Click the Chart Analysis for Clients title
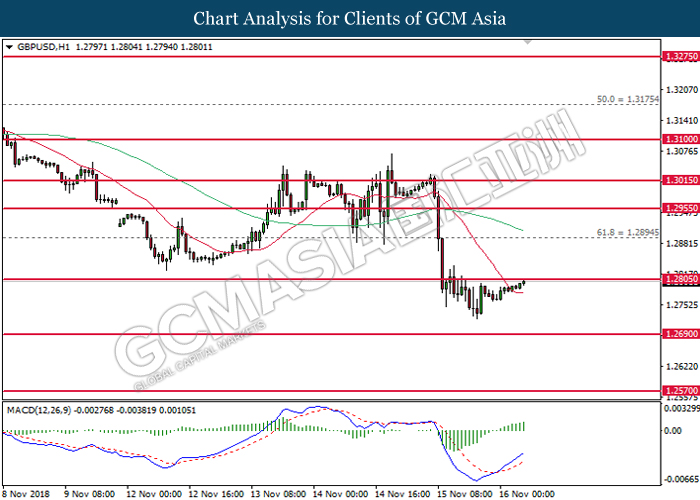Viewport: 700px width, 500px height. pos(350,19)
